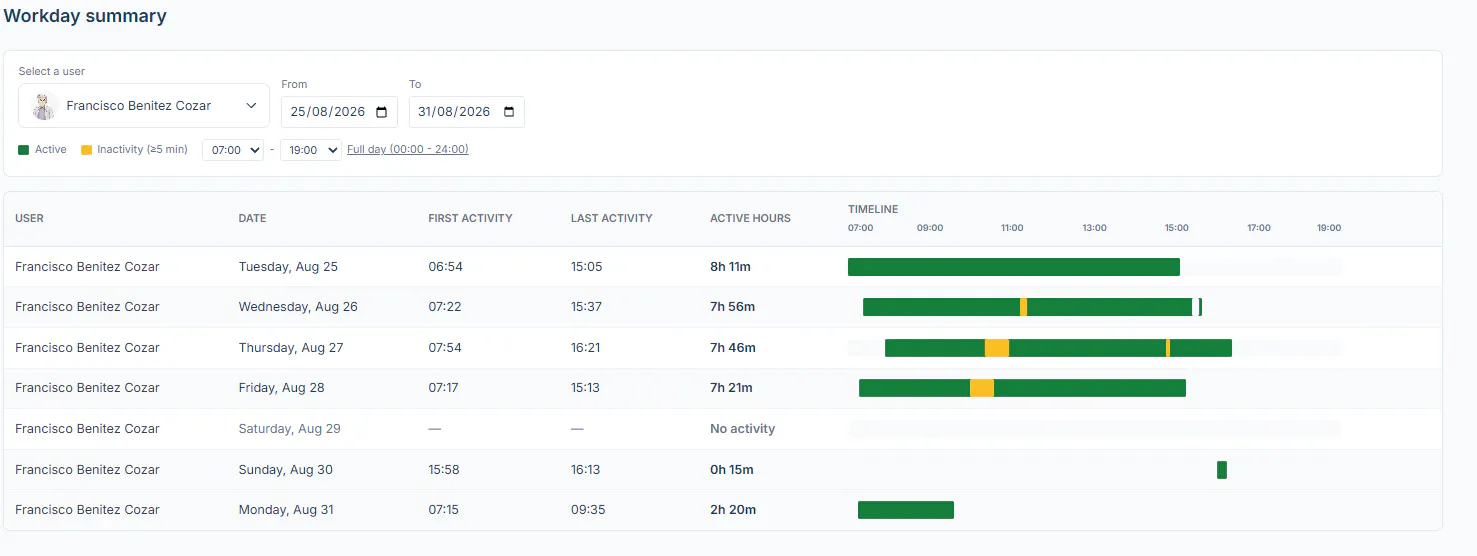This screenshot has height=556, width=1477.
Task: Click first activity time 06:54
Action: tap(446, 267)
